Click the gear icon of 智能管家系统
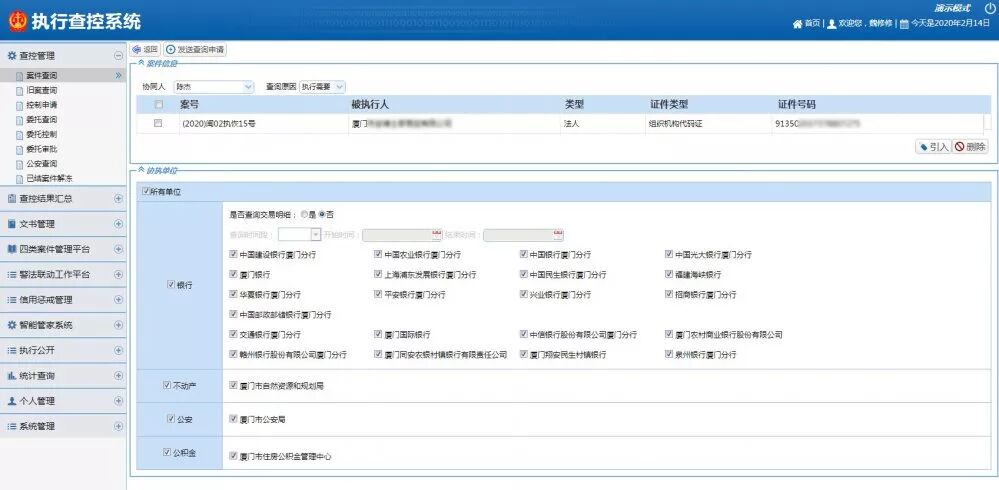 coord(11,325)
